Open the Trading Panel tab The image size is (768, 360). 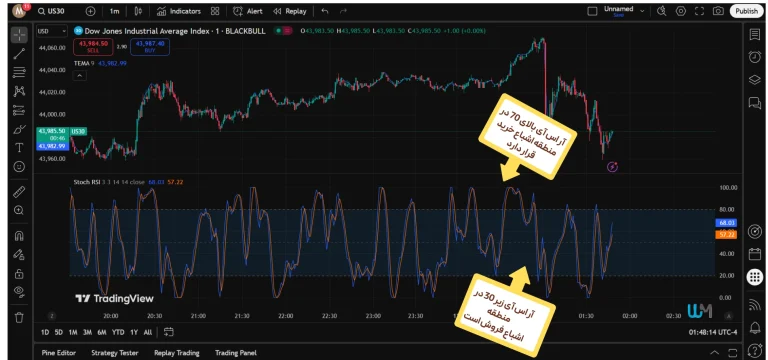click(236, 353)
